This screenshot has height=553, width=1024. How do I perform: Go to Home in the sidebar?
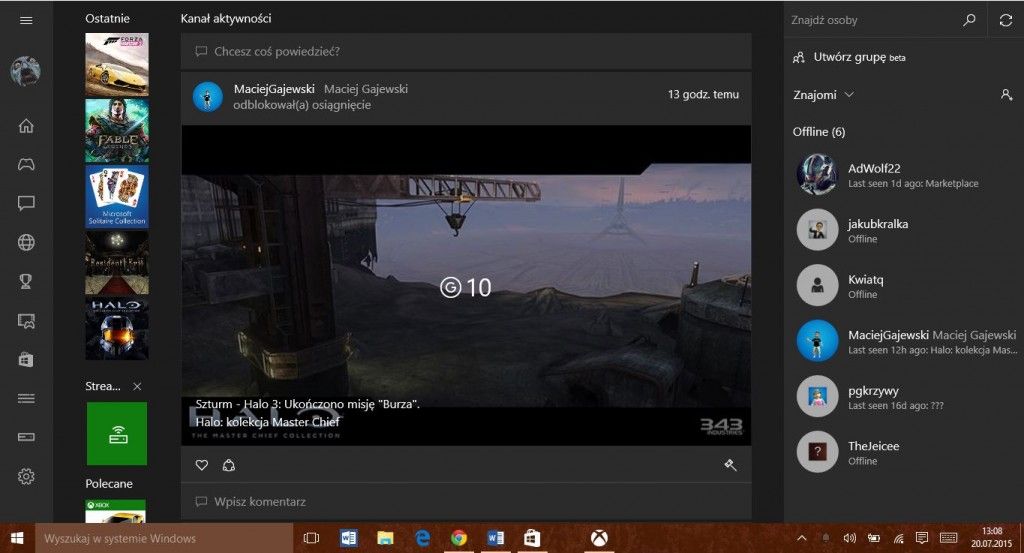coord(26,125)
